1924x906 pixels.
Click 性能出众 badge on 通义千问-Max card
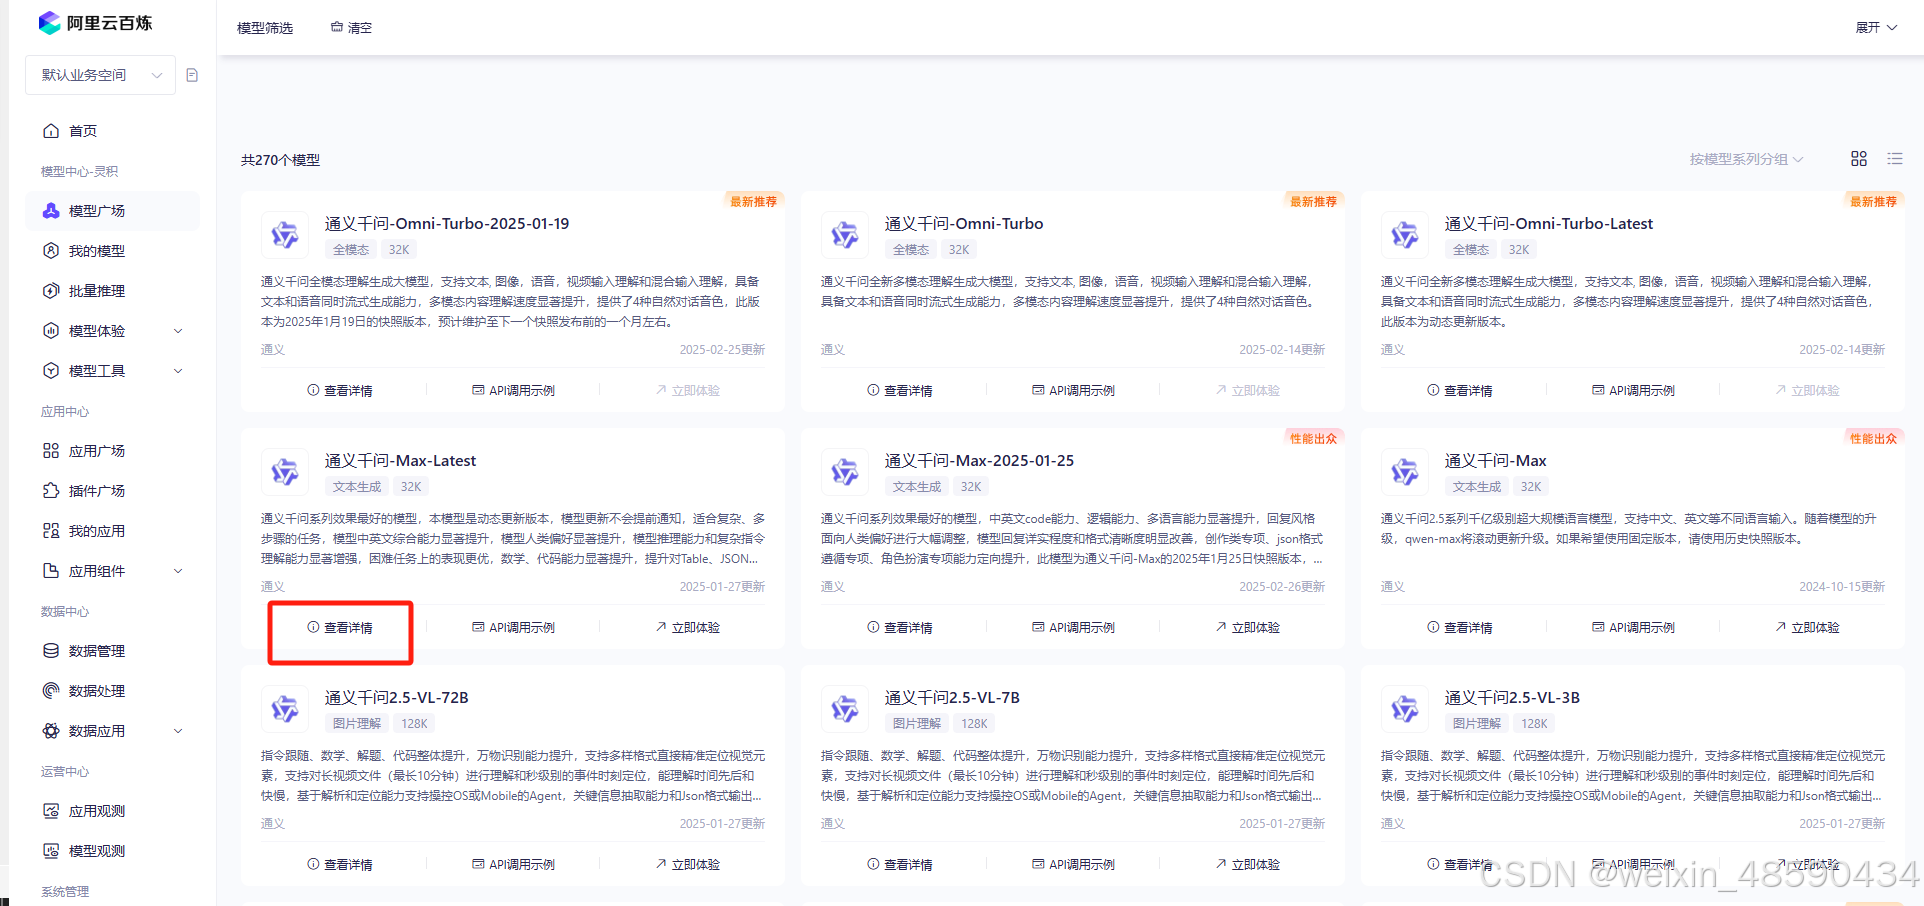[x=1873, y=439]
